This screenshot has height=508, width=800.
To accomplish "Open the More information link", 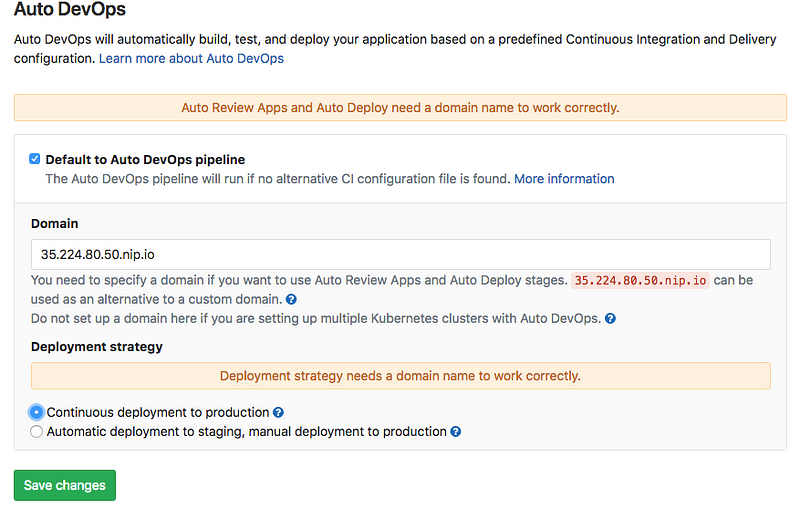I will pyautogui.click(x=564, y=179).
